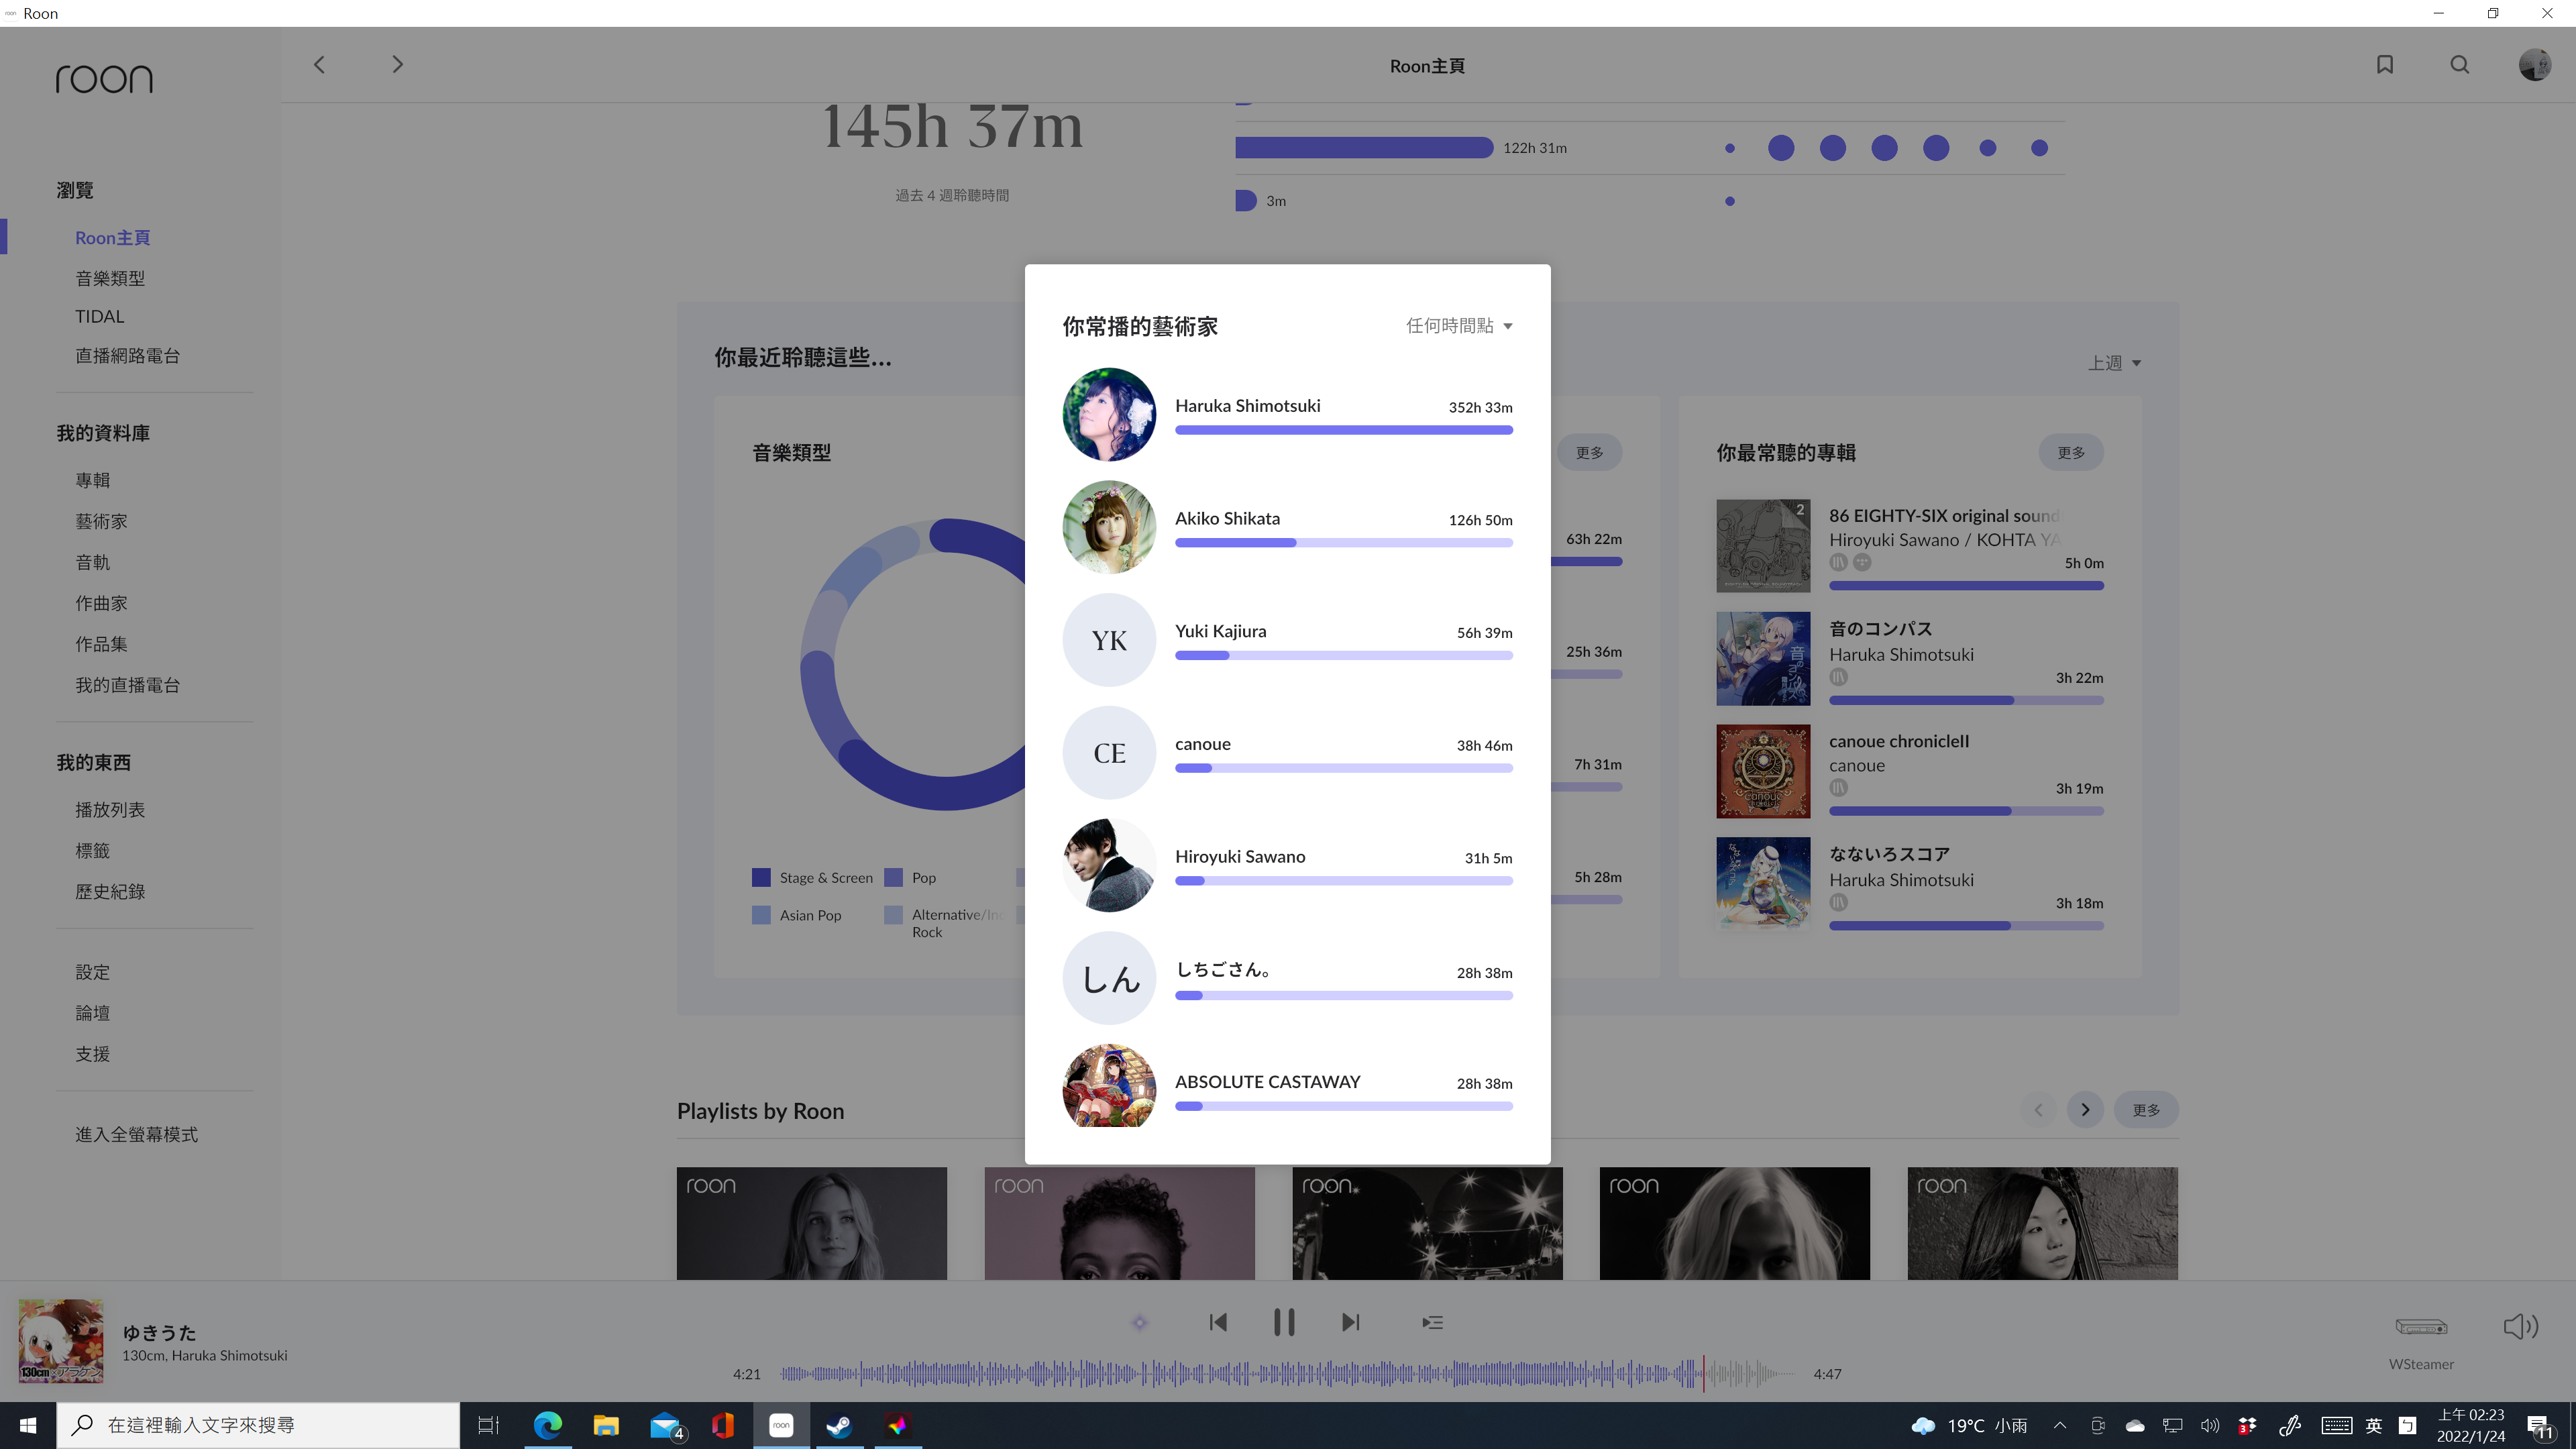The height and width of the screenshot is (1449, 2576).
Task: Open 音のコンパス album title
Action: point(1880,629)
